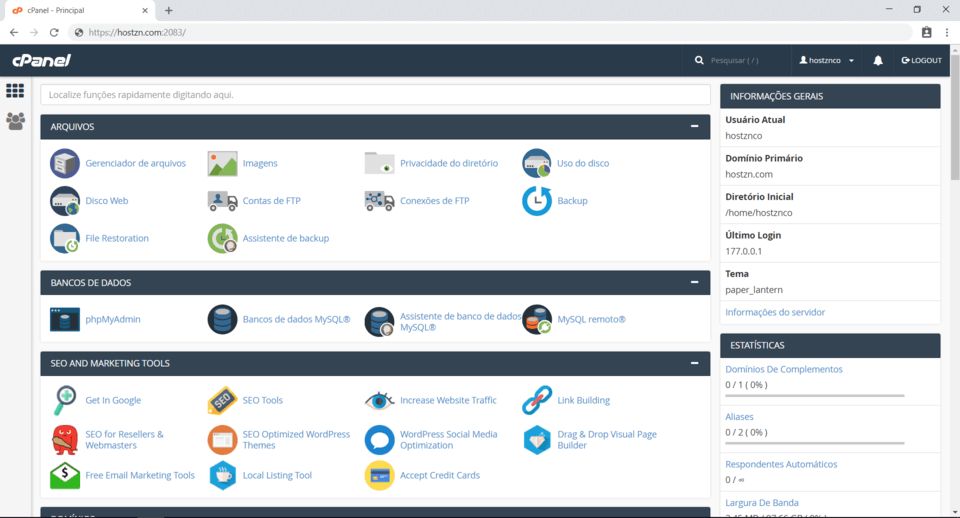Click the sidebar grid home icon
Viewport: 960px width, 518px height.
pyautogui.click(x=15, y=91)
